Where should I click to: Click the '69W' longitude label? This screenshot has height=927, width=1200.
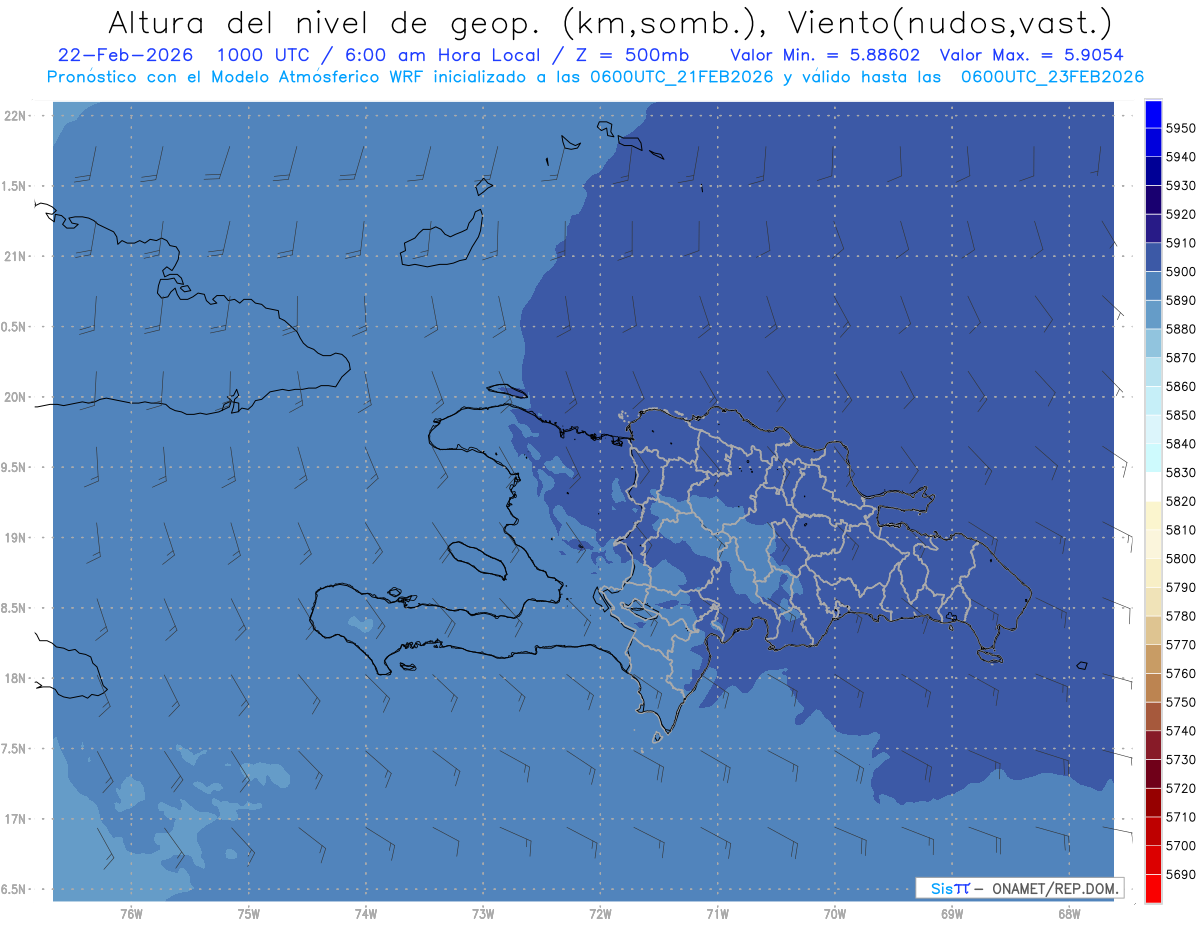[x=952, y=914]
